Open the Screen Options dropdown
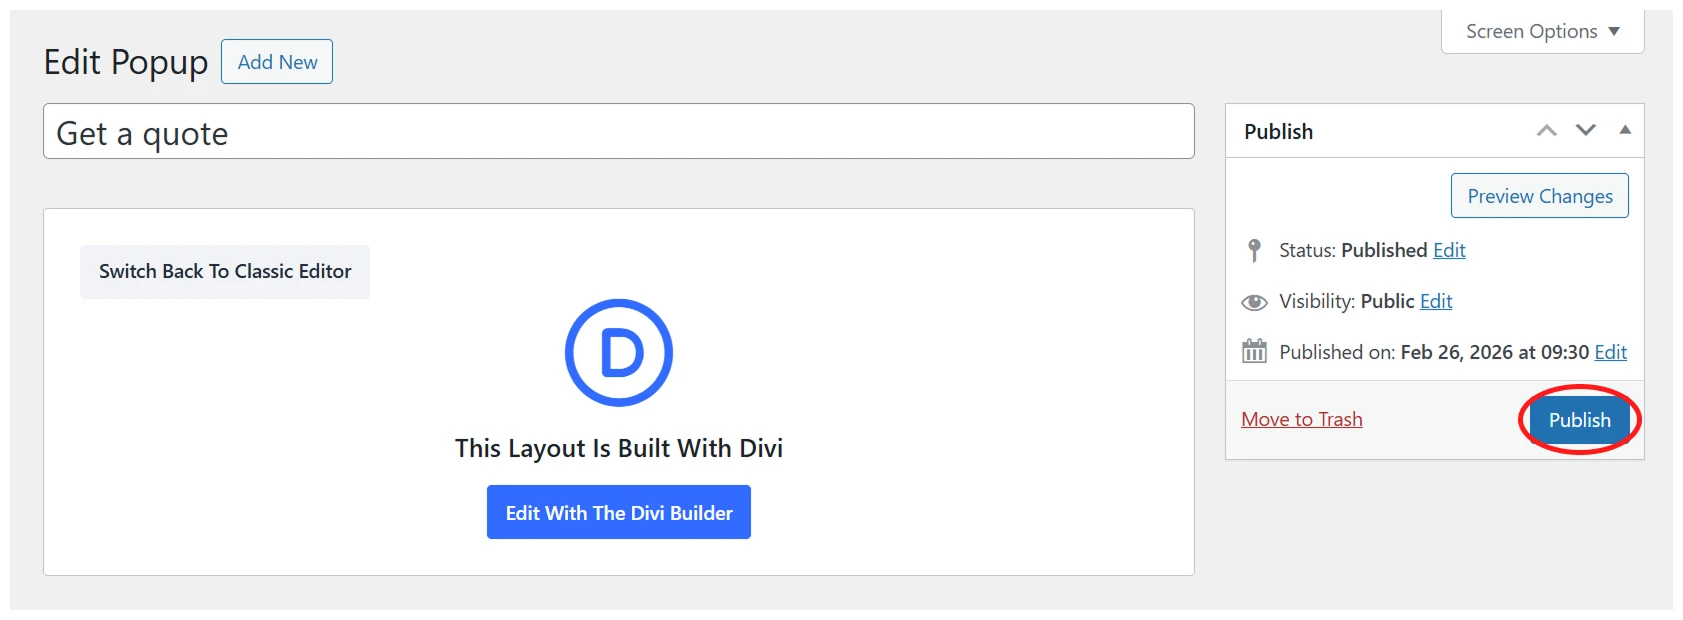The width and height of the screenshot is (1683, 620). click(x=1542, y=32)
